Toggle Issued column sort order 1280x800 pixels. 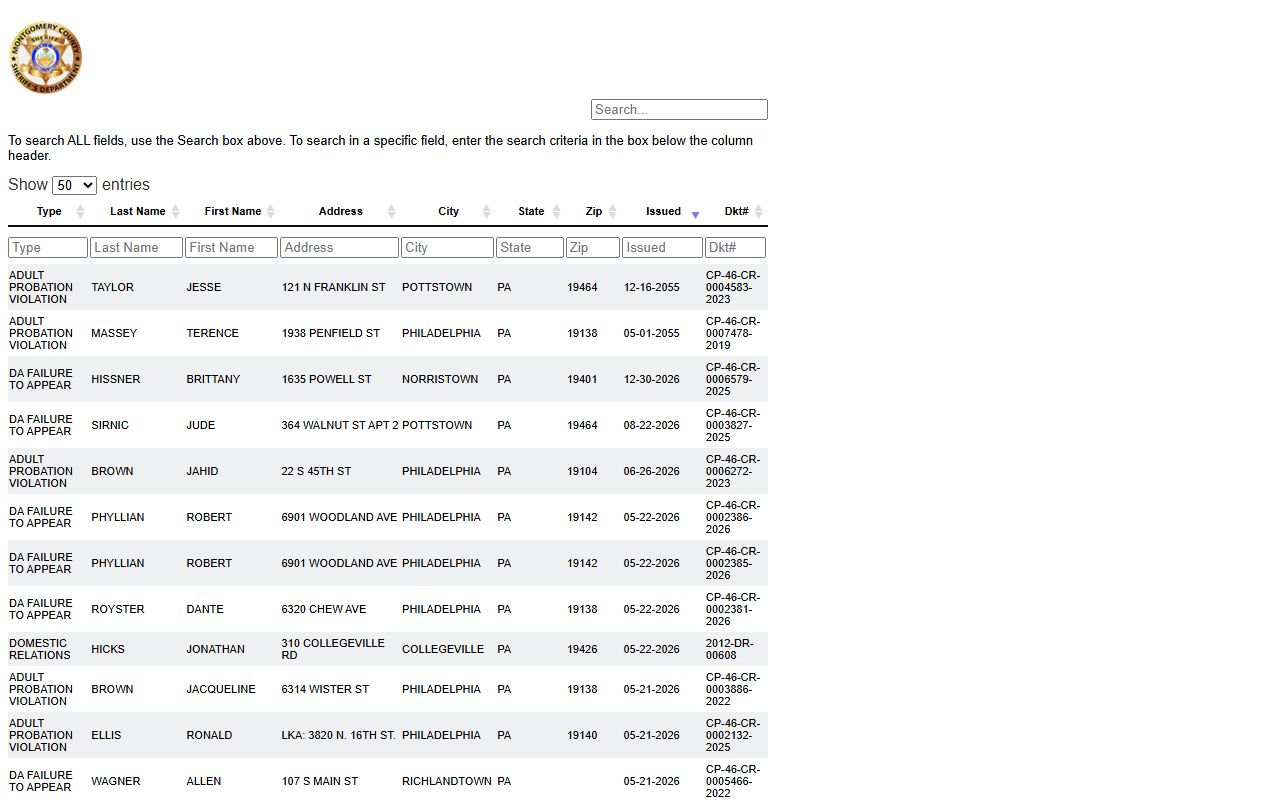click(x=663, y=211)
